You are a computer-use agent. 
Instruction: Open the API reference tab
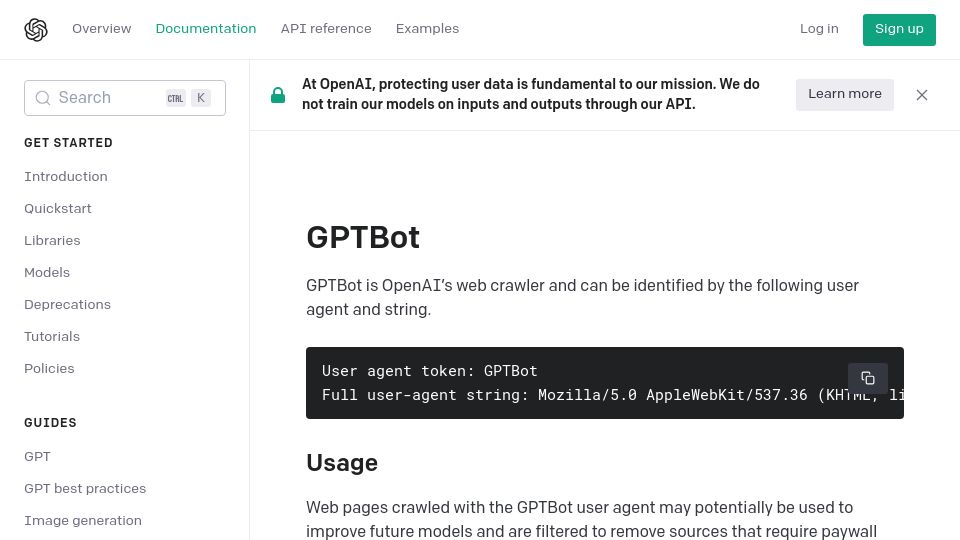(x=326, y=29)
